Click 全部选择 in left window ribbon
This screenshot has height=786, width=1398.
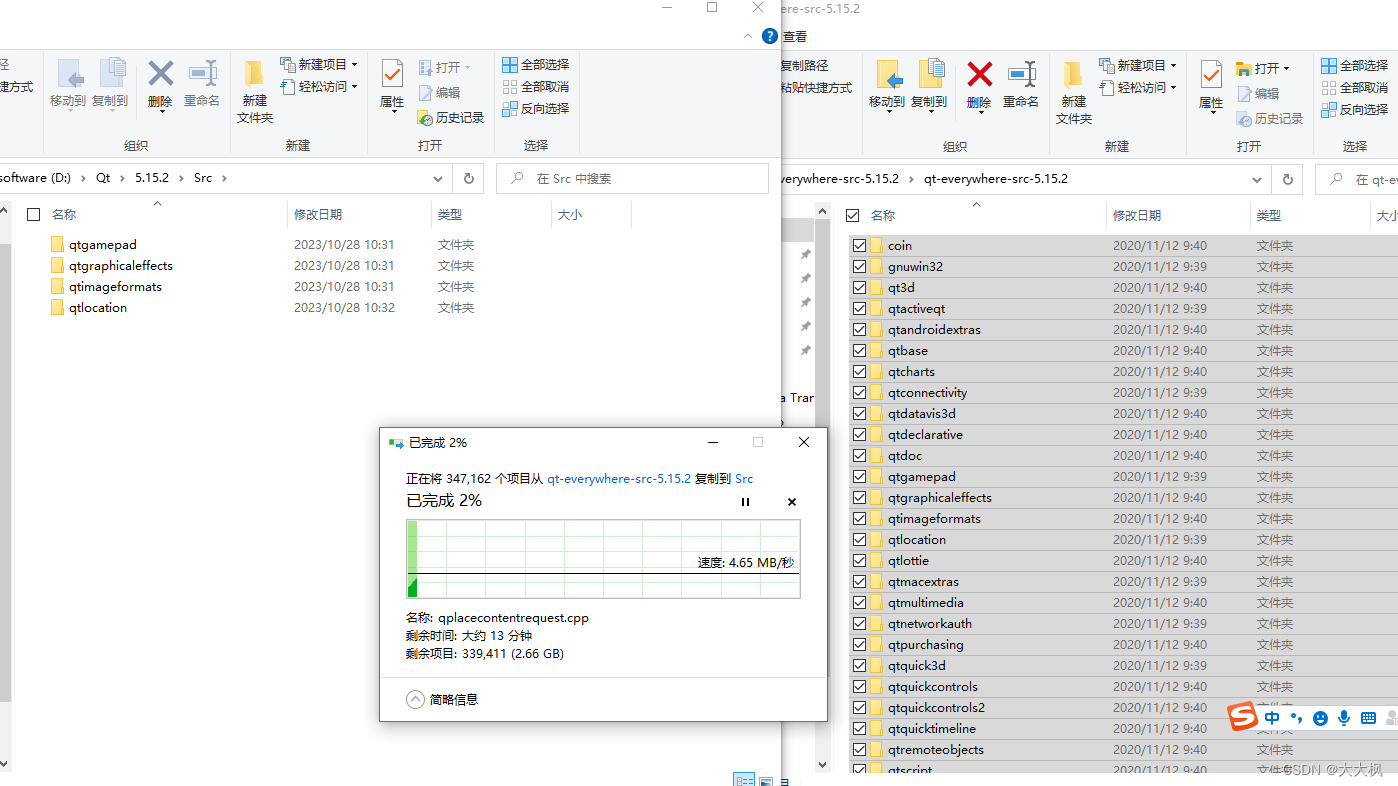pyautogui.click(x=535, y=64)
